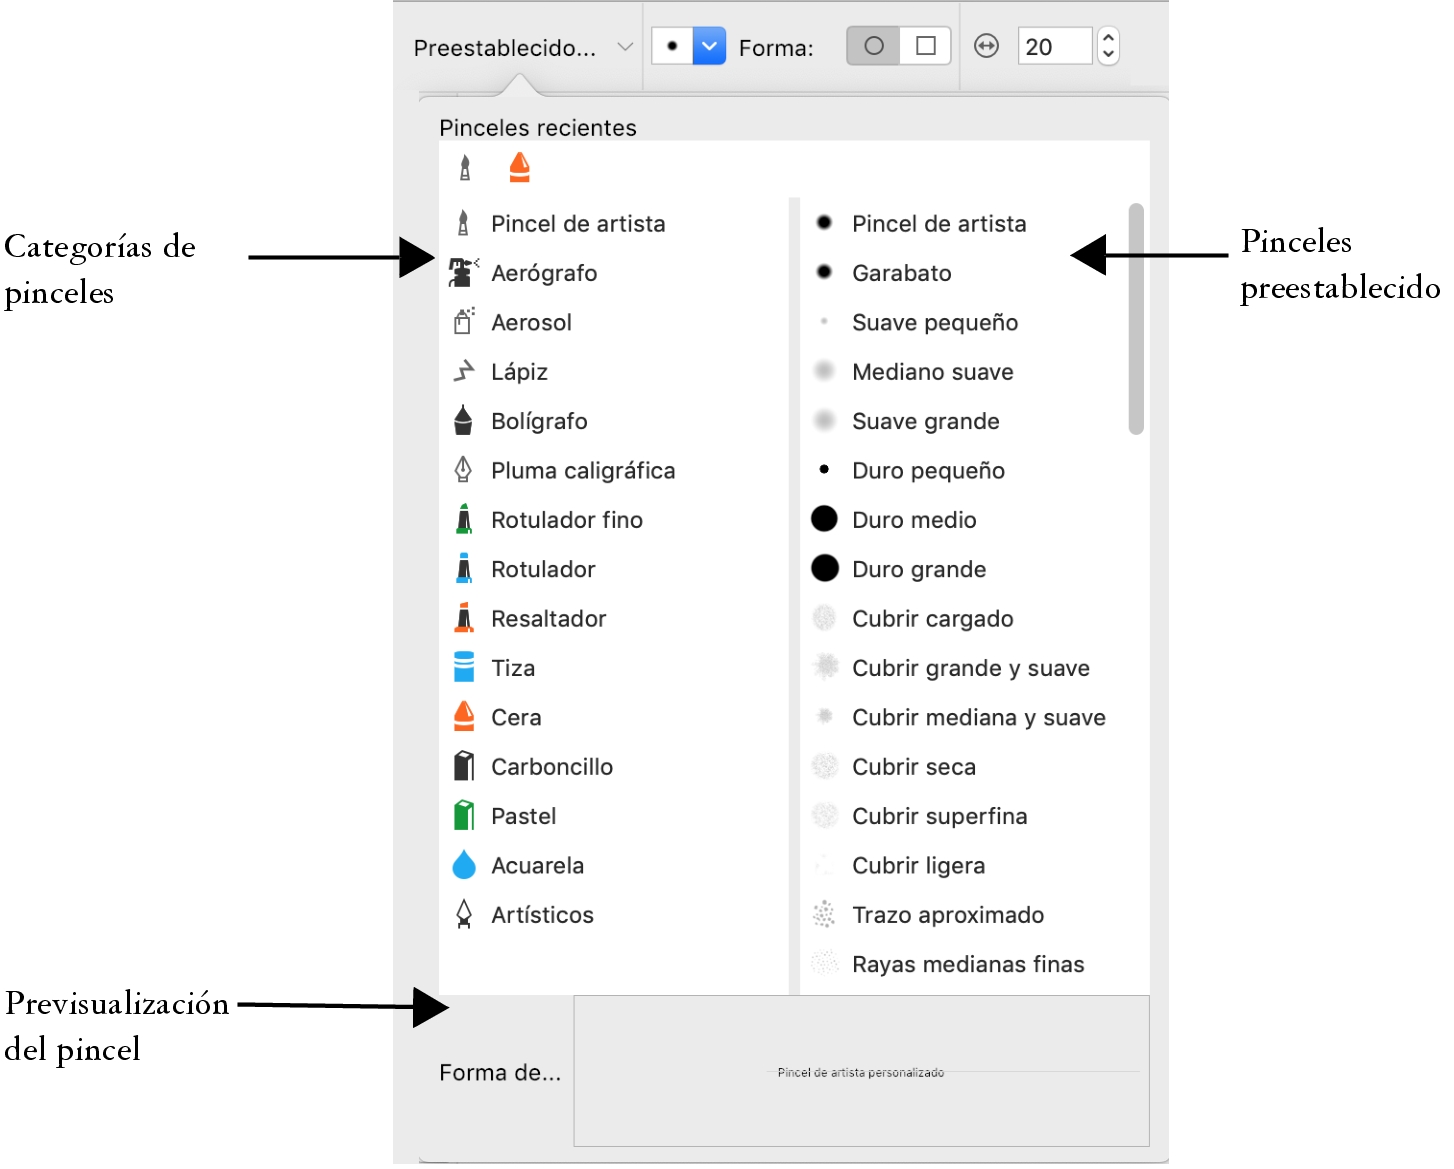Click the brush size input field
This screenshot has height=1169, width=1454.
point(1054,46)
